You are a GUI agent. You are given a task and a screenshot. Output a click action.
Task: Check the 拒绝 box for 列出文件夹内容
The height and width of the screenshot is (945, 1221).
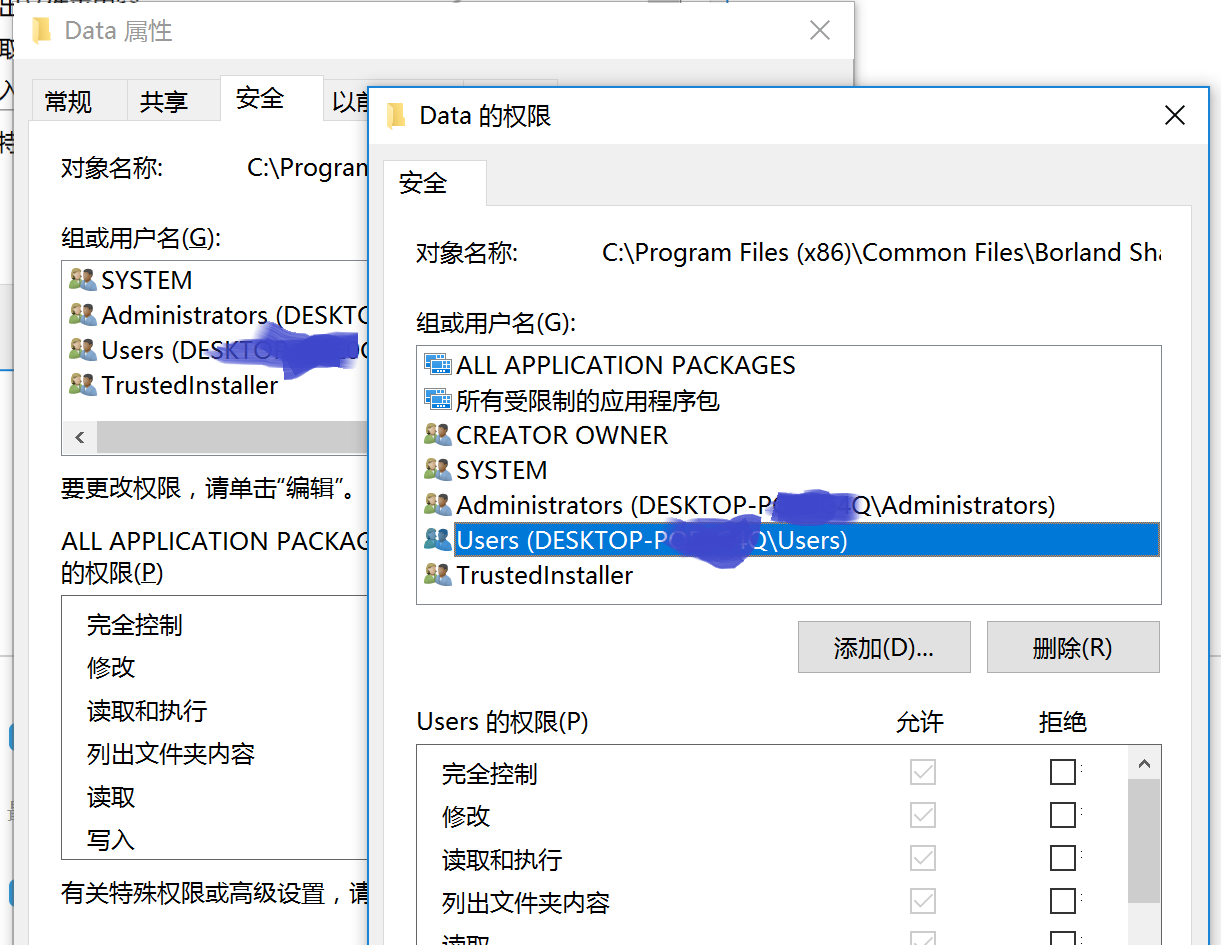1063,901
